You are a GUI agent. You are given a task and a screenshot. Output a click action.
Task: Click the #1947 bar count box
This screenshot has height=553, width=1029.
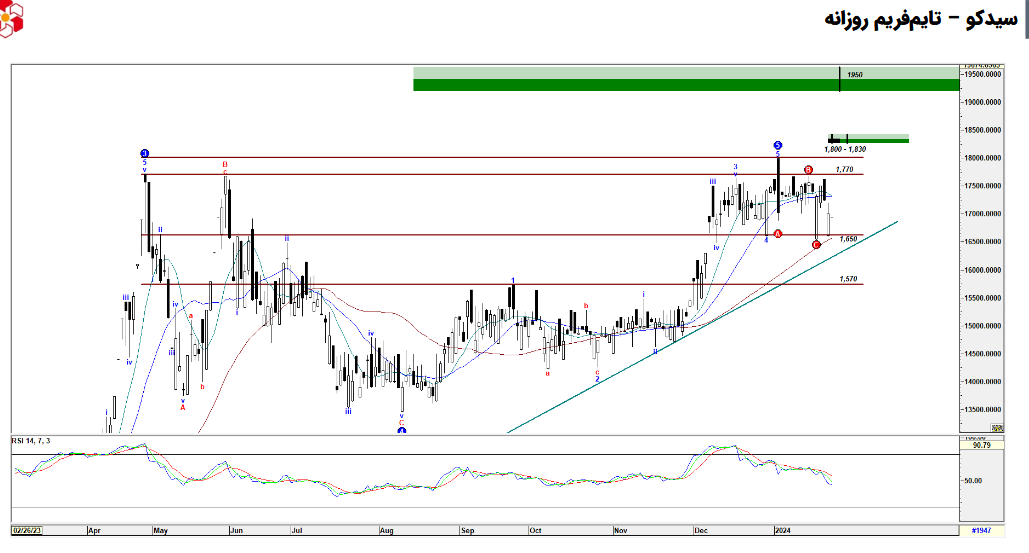click(x=981, y=529)
